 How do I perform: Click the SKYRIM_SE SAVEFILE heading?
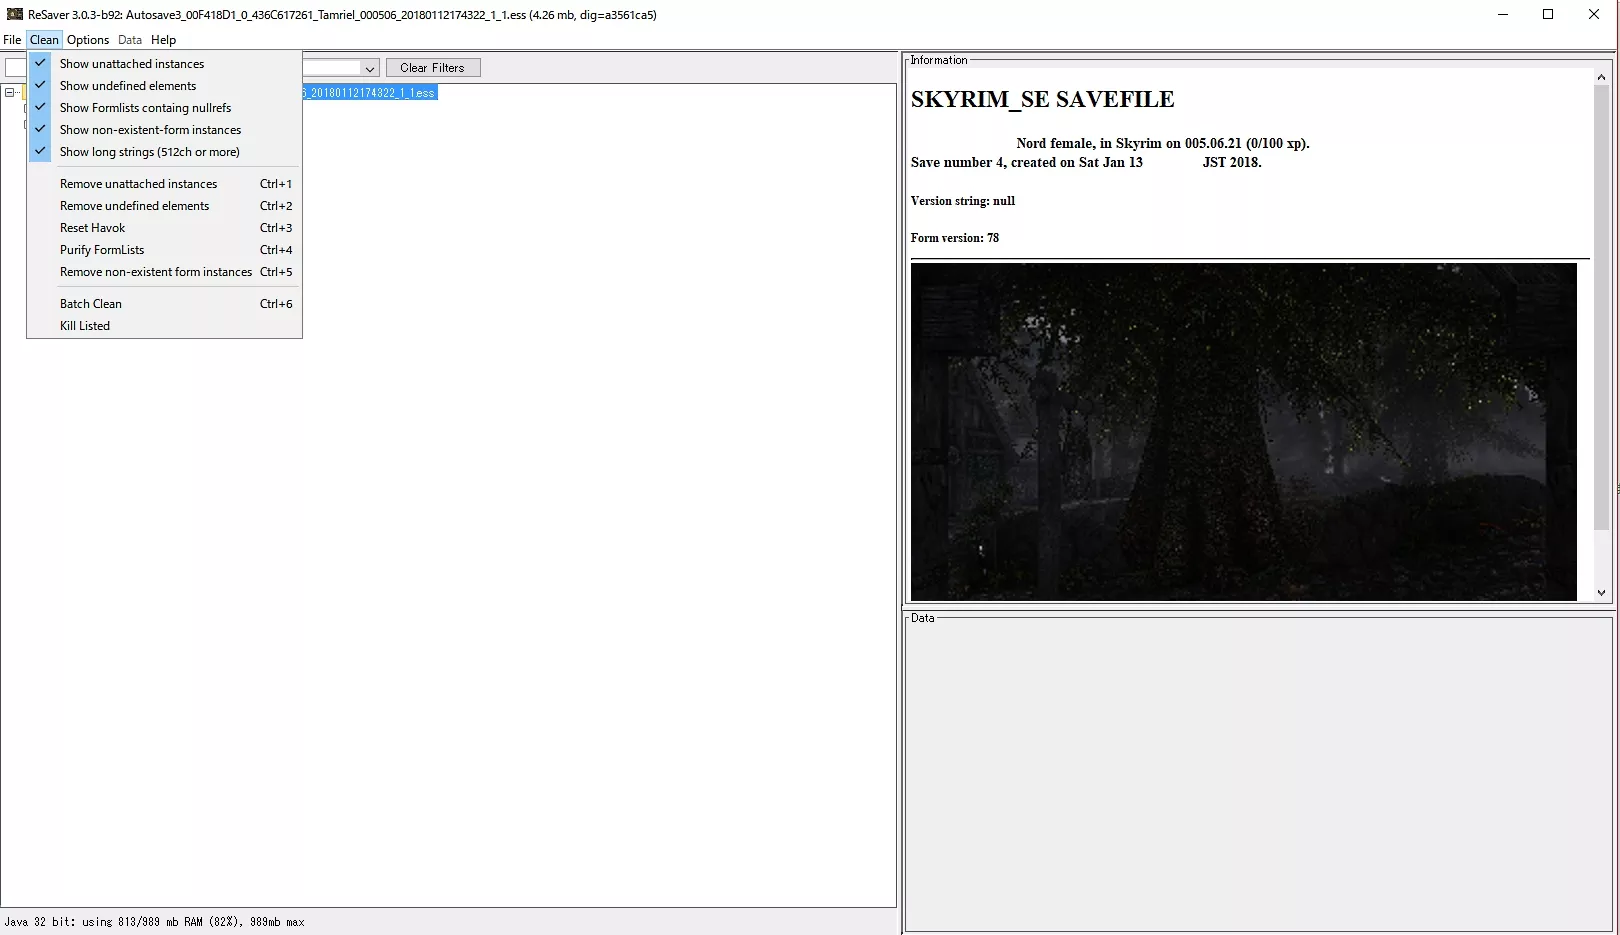(x=1042, y=100)
